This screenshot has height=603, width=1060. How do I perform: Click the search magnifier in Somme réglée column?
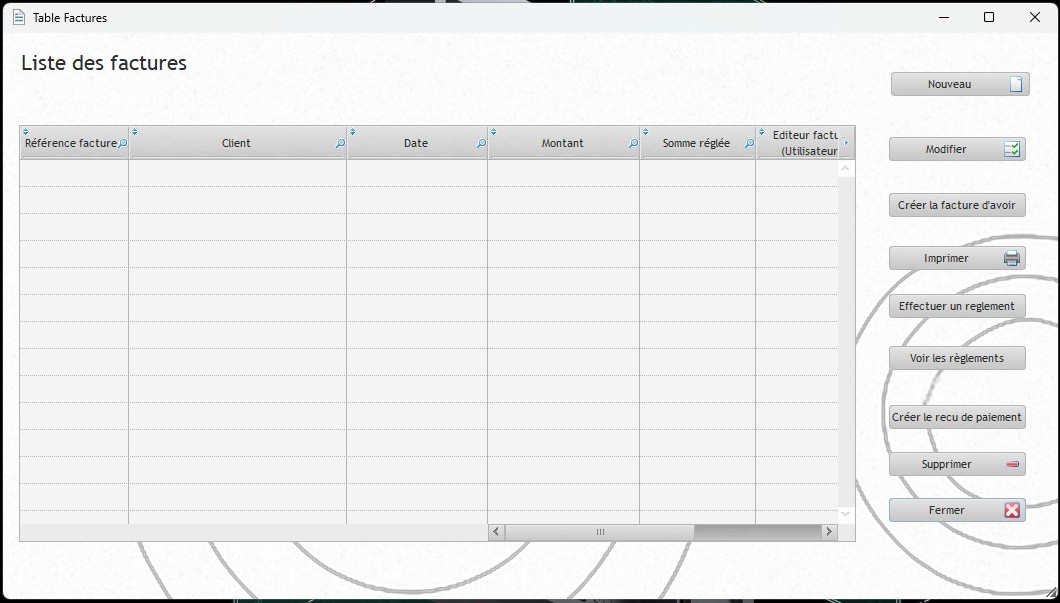pos(749,144)
